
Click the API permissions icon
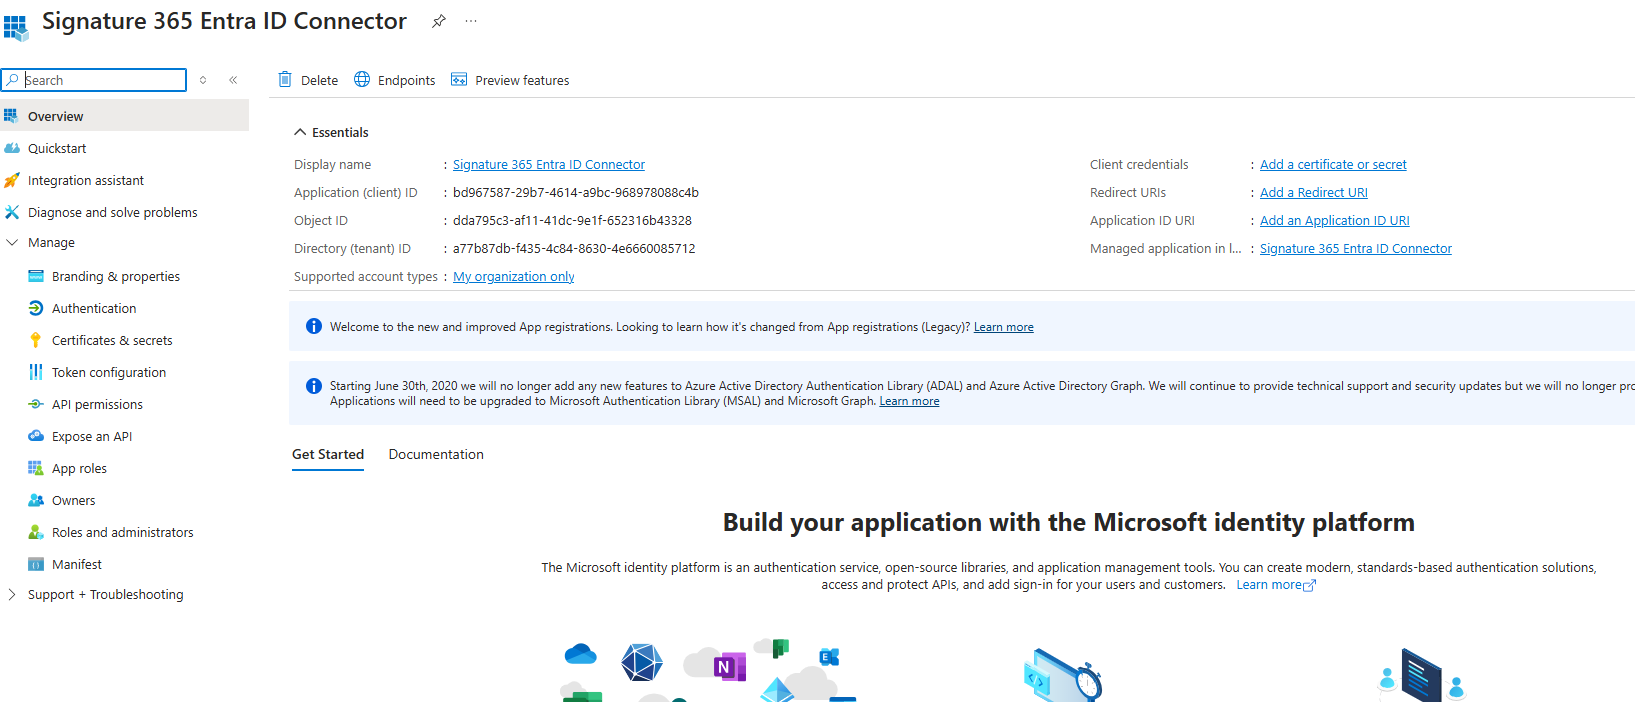(x=36, y=404)
